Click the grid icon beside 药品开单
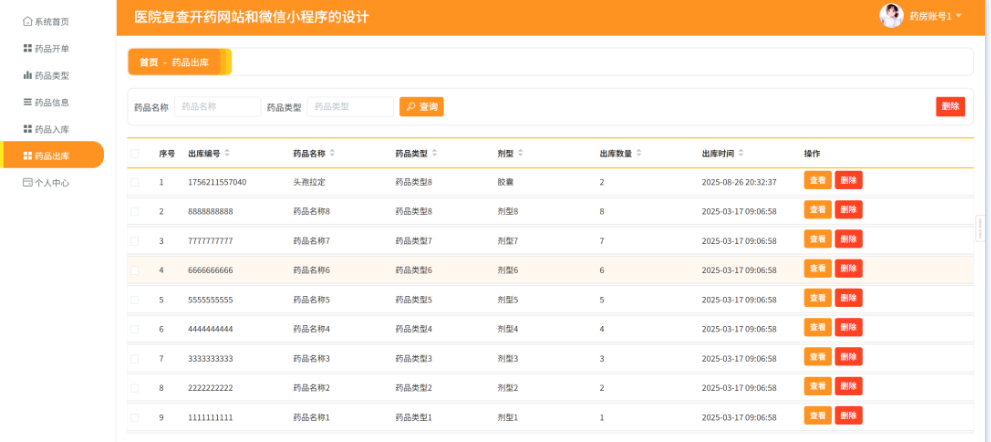991x442 pixels. coord(27,48)
